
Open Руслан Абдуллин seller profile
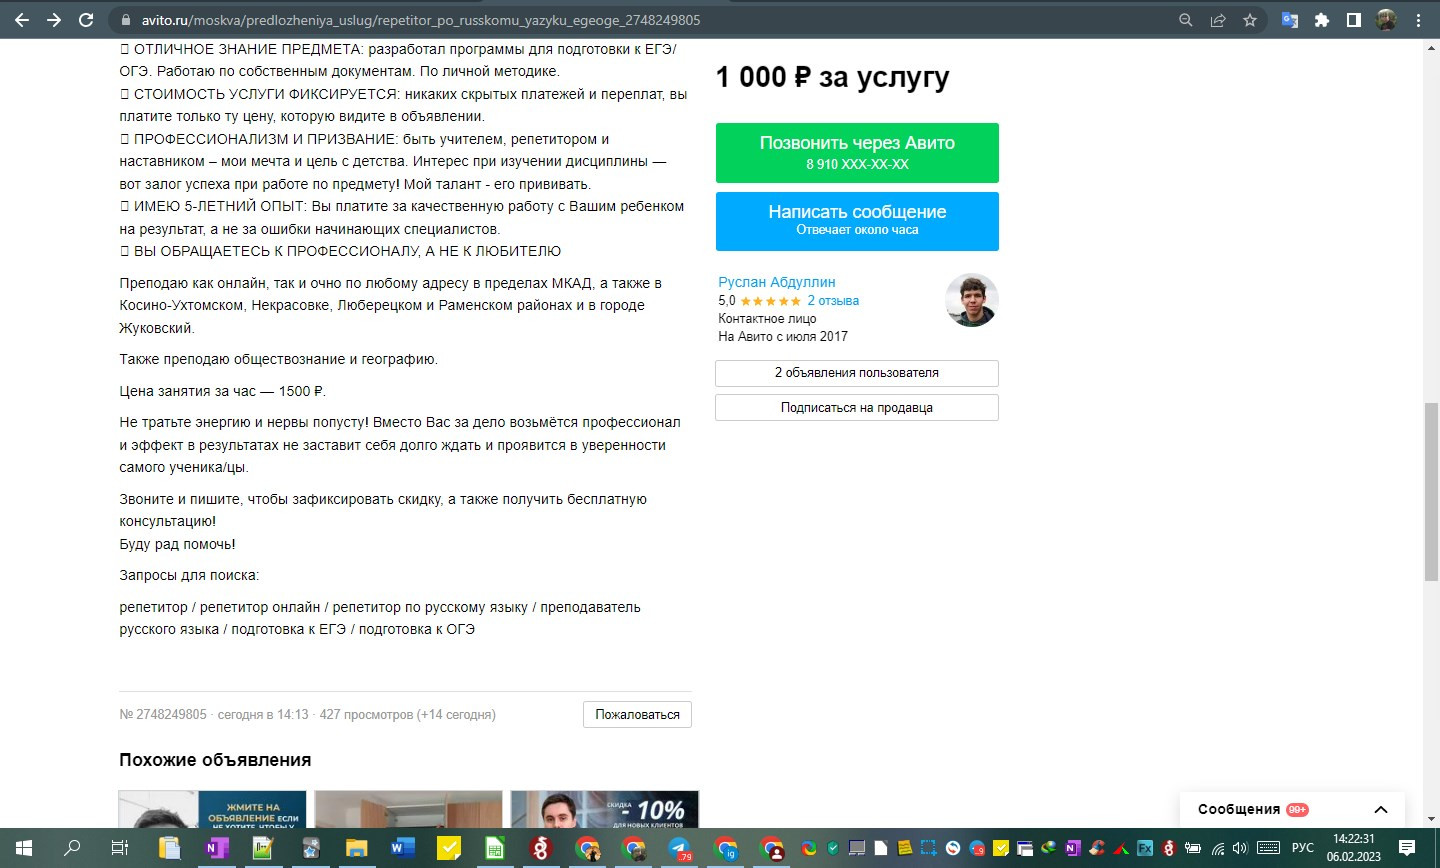tap(777, 282)
